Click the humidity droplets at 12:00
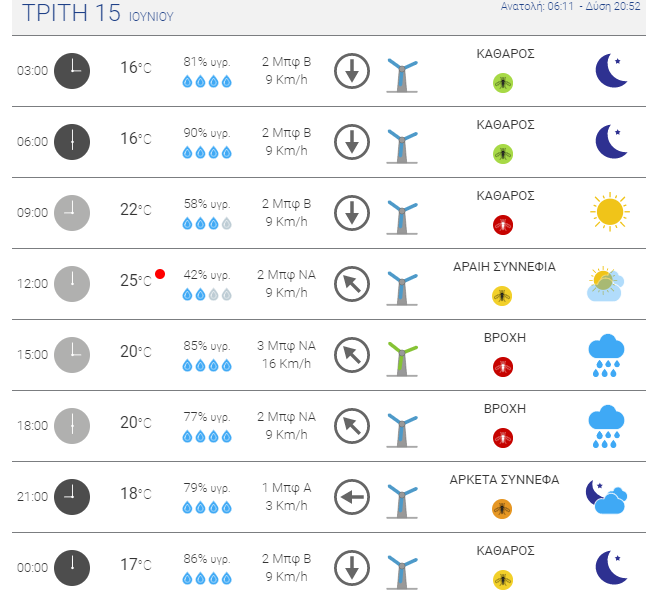This screenshot has width=667, height=598. pos(207,294)
